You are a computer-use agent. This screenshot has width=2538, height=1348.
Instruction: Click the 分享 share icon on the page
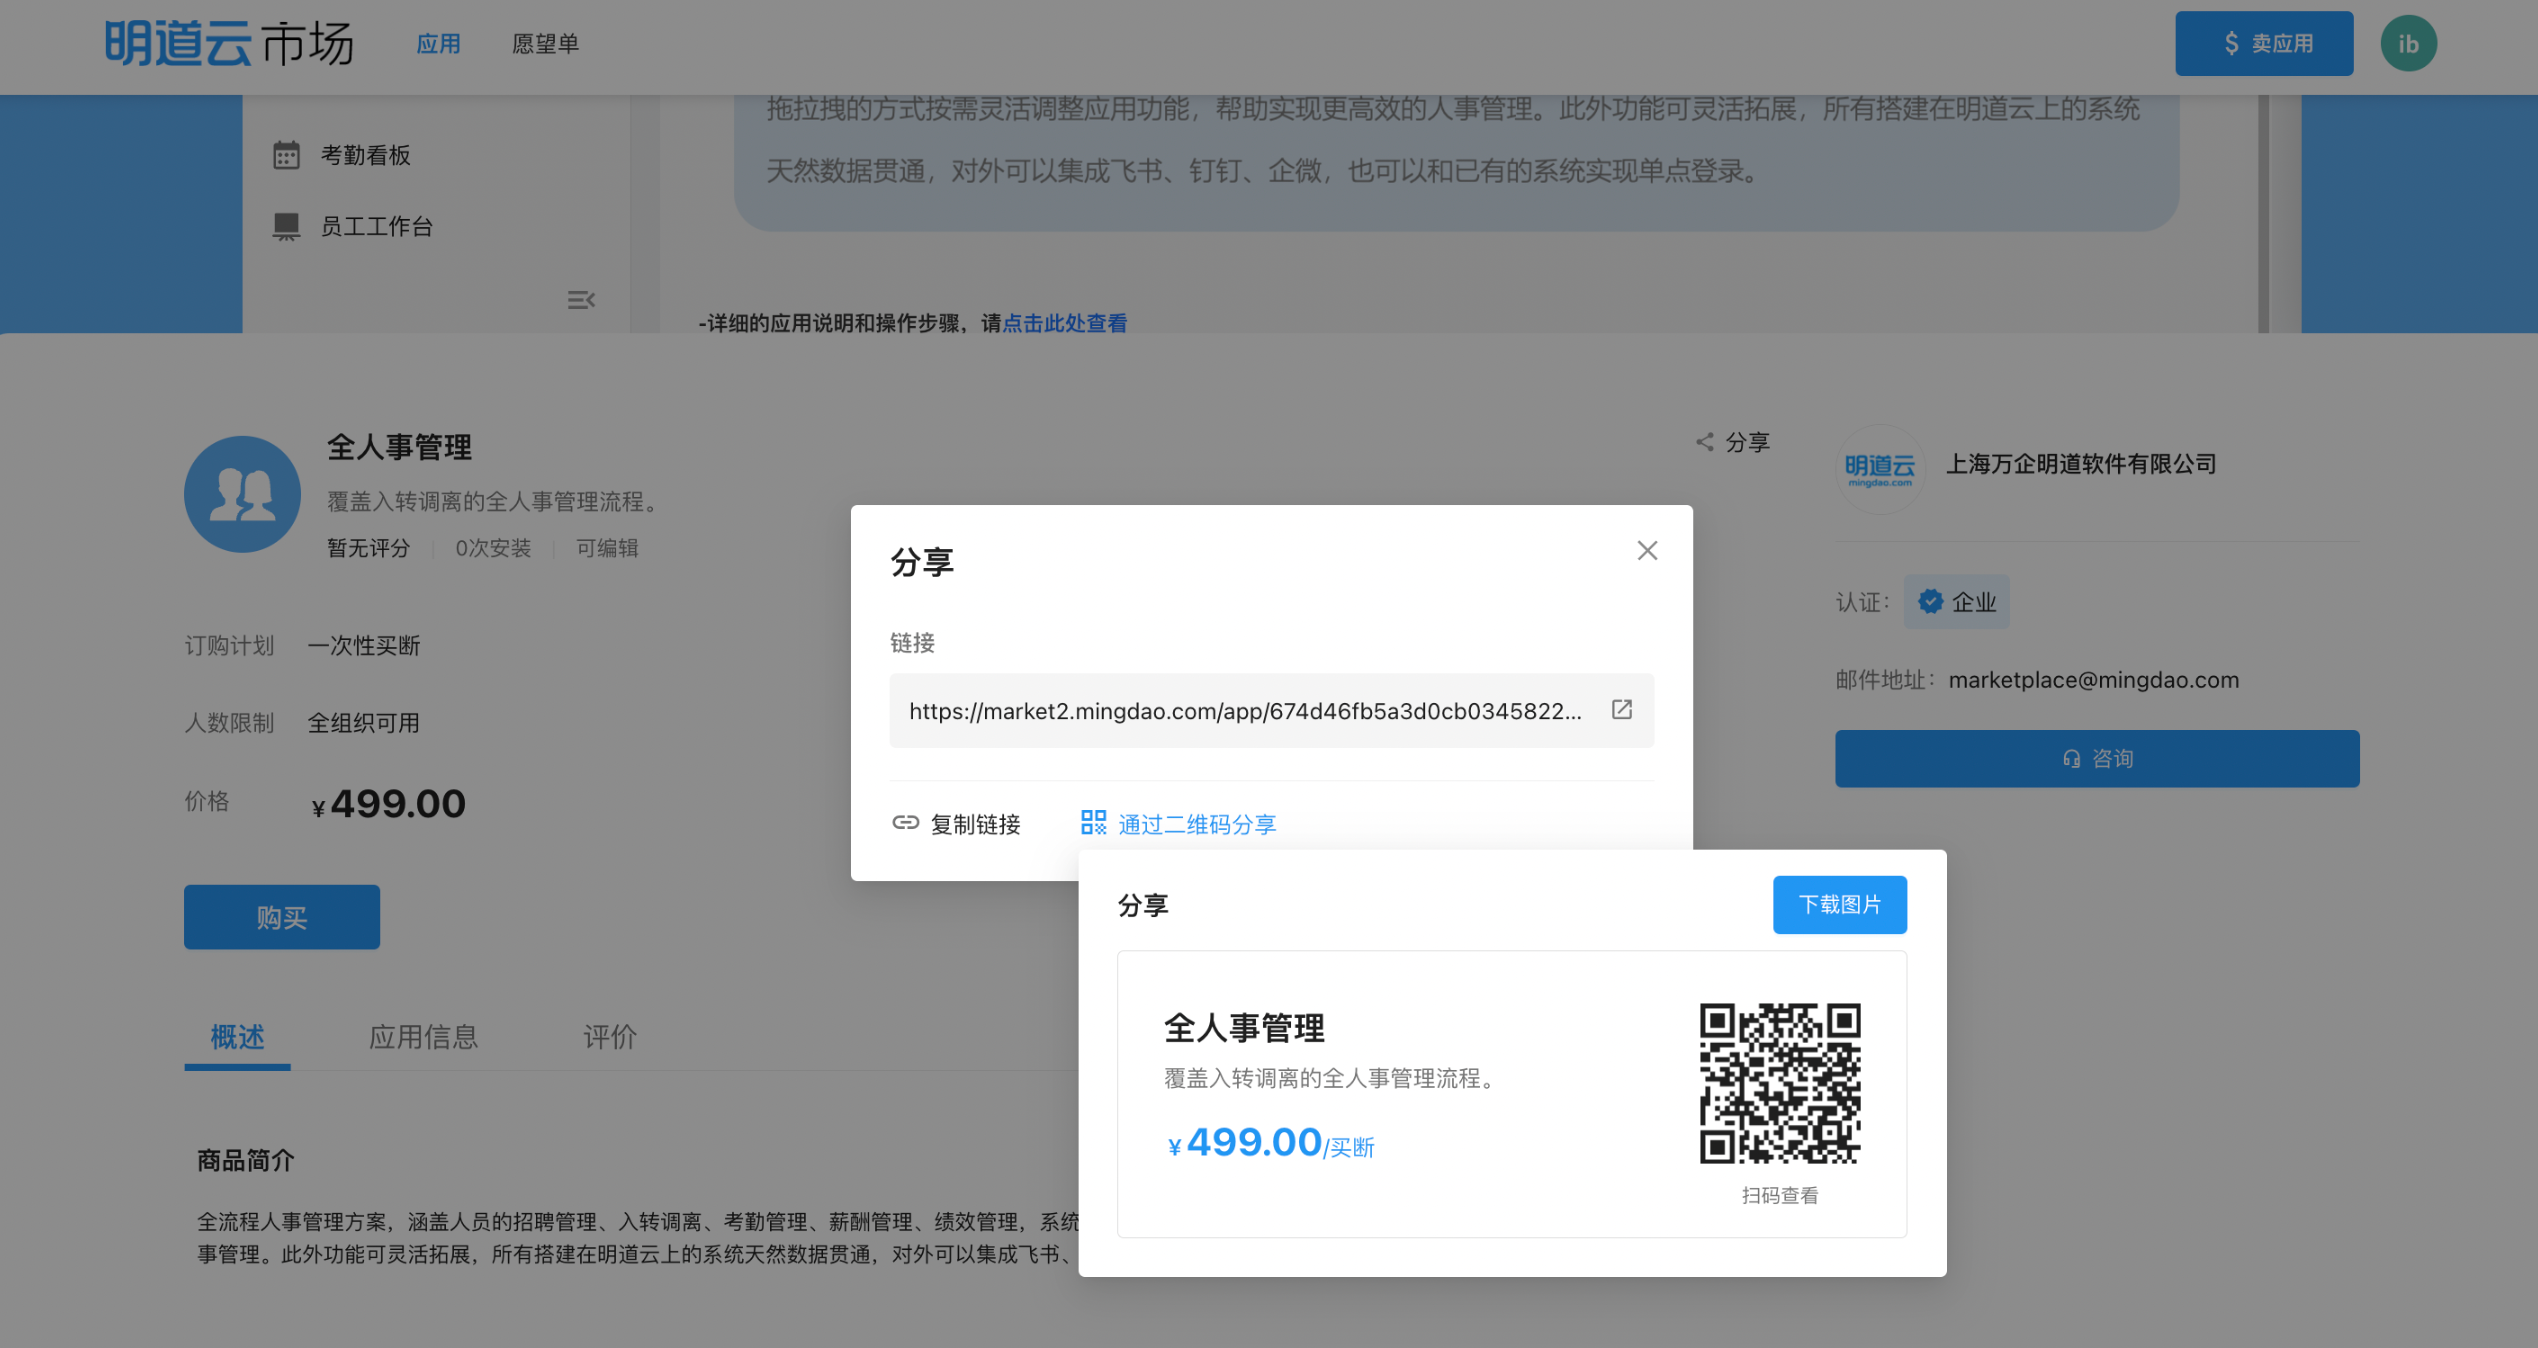click(1704, 442)
